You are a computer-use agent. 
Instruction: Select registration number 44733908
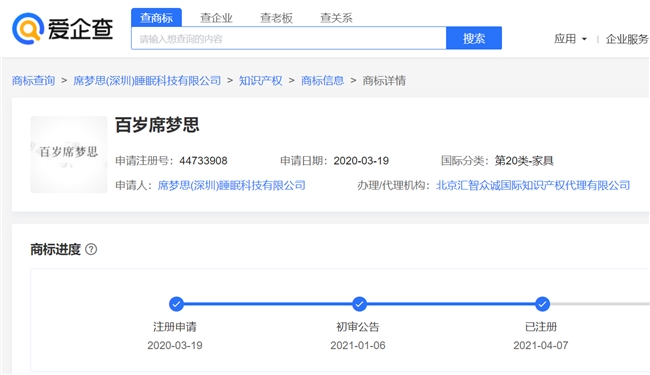[x=203, y=161]
